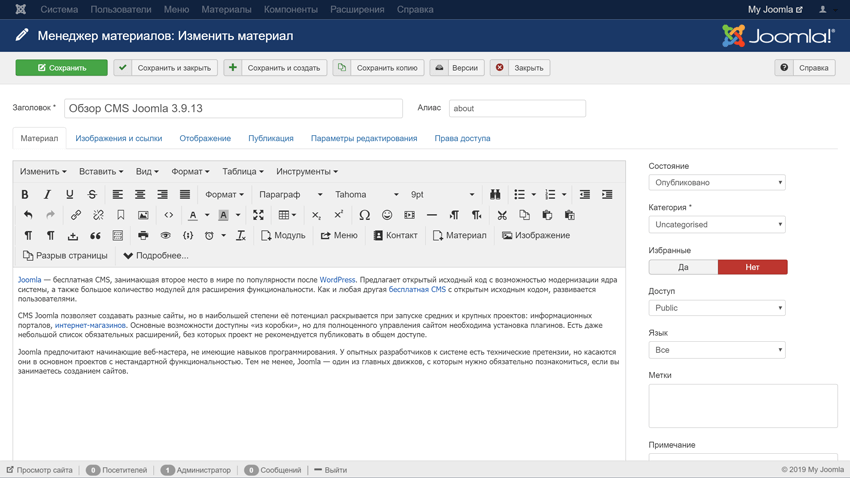
Task: Apply superscript formatting
Action: 338,215
